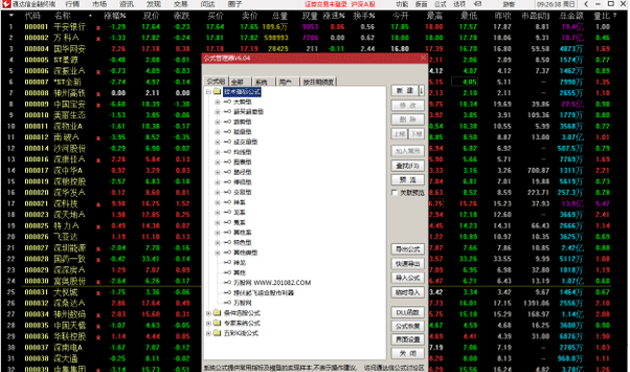This screenshot has height=372, width=630.
Task: Click the DLL函数 button
Action: click(x=408, y=312)
